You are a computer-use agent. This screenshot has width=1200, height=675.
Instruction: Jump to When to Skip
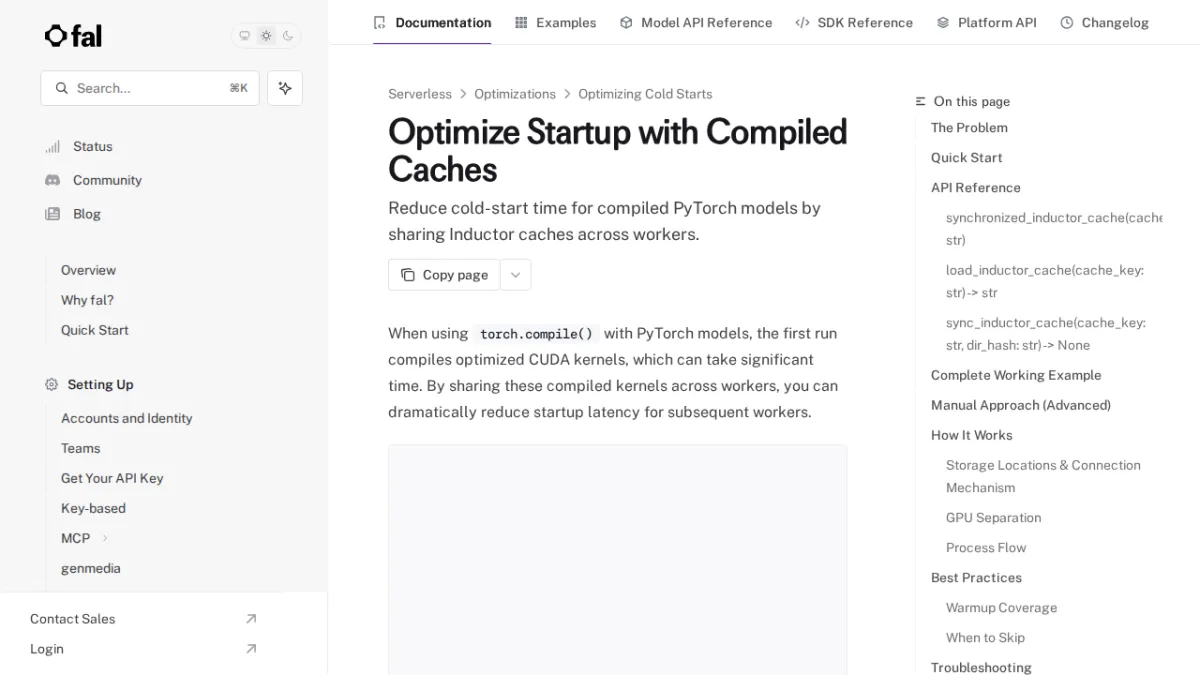pyautogui.click(x=985, y=638)
